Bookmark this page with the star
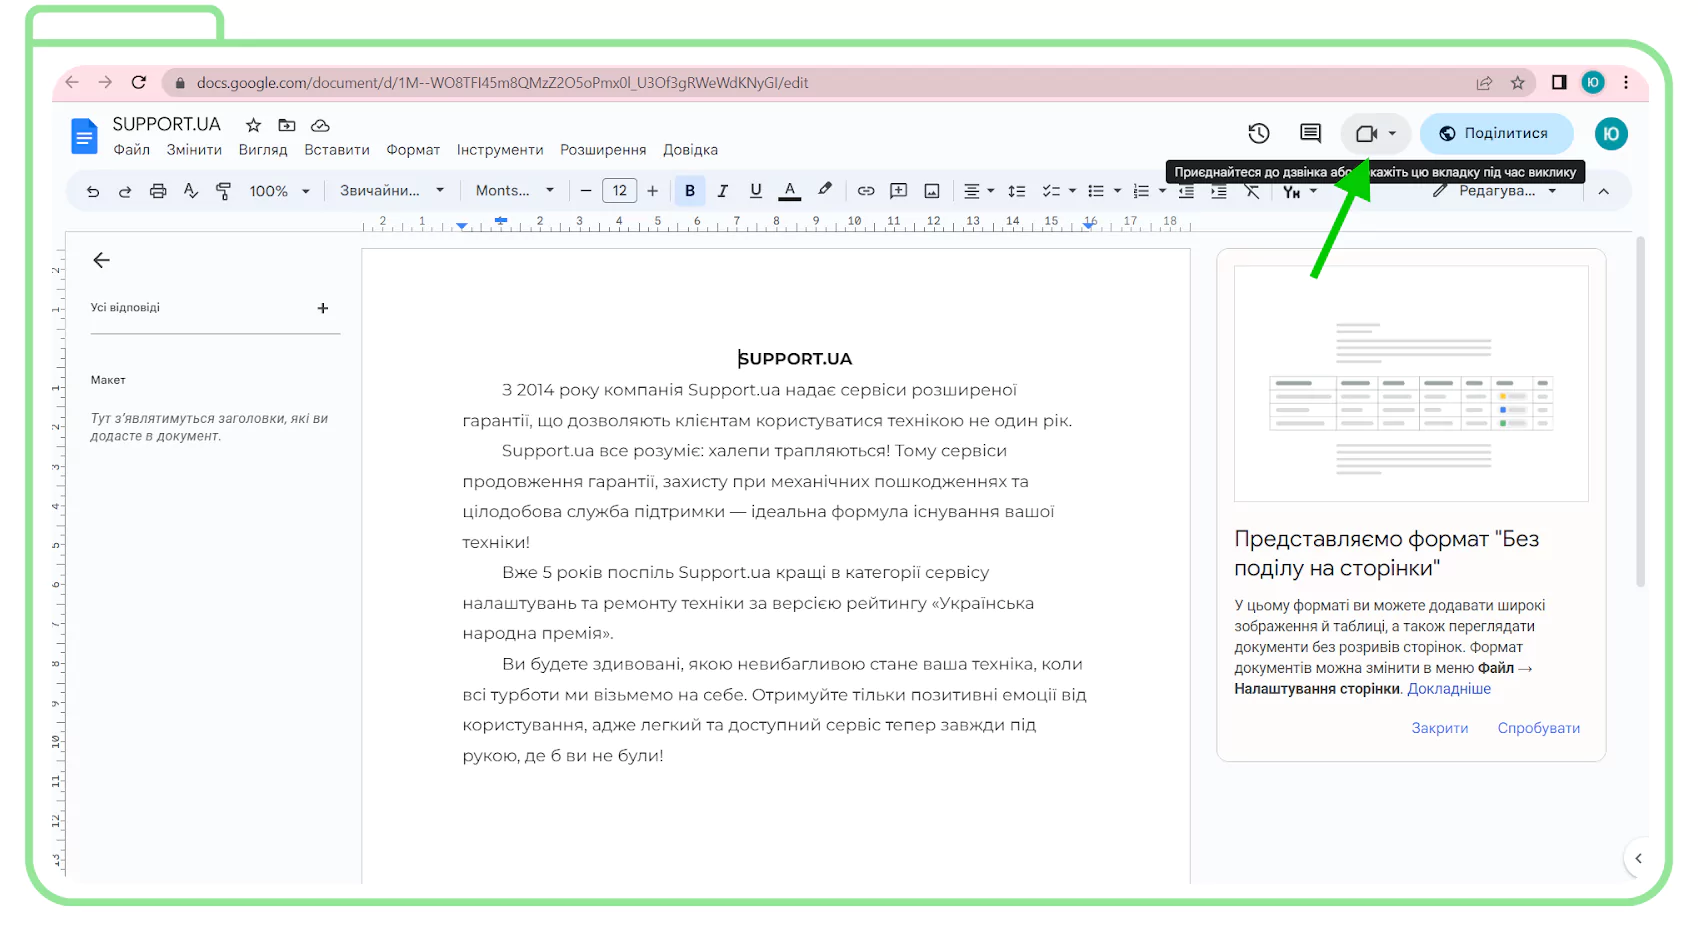Screen dimensions: 1698x928 (1518, 83)
